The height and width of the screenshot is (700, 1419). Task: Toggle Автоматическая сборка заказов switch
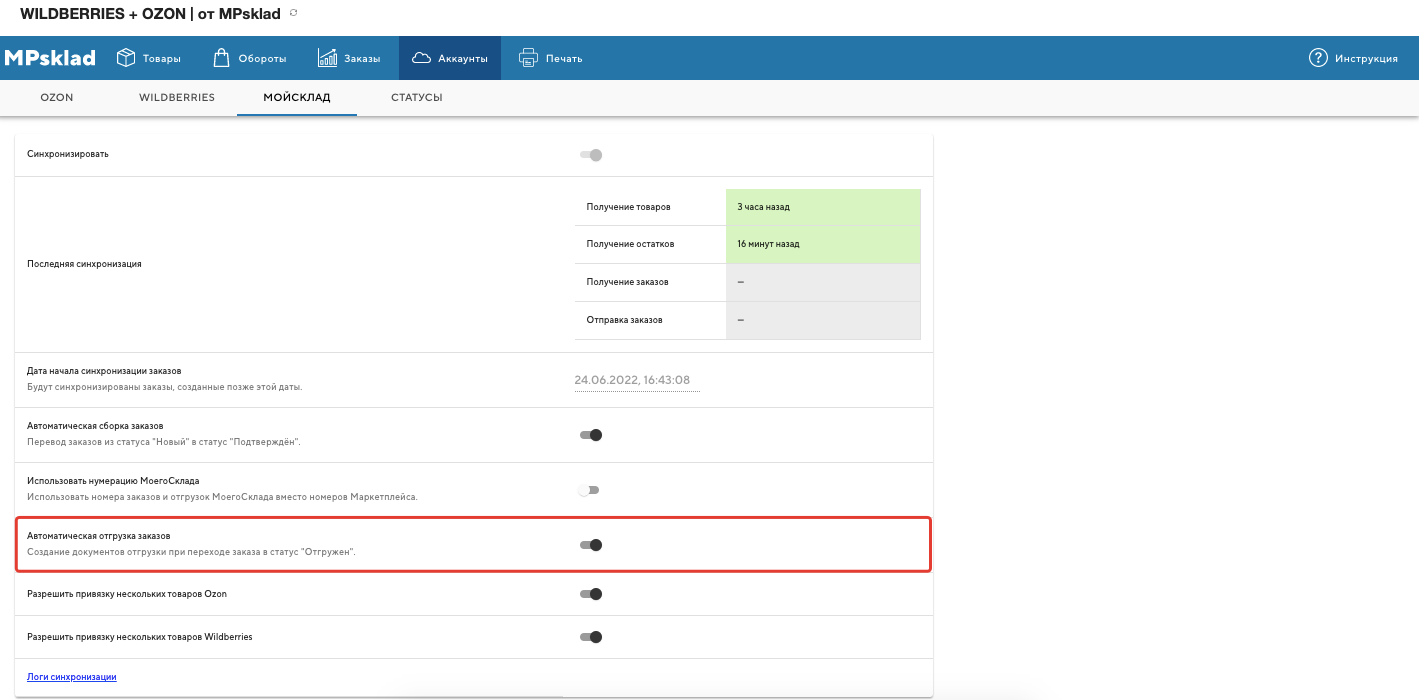tap(591, 435)
